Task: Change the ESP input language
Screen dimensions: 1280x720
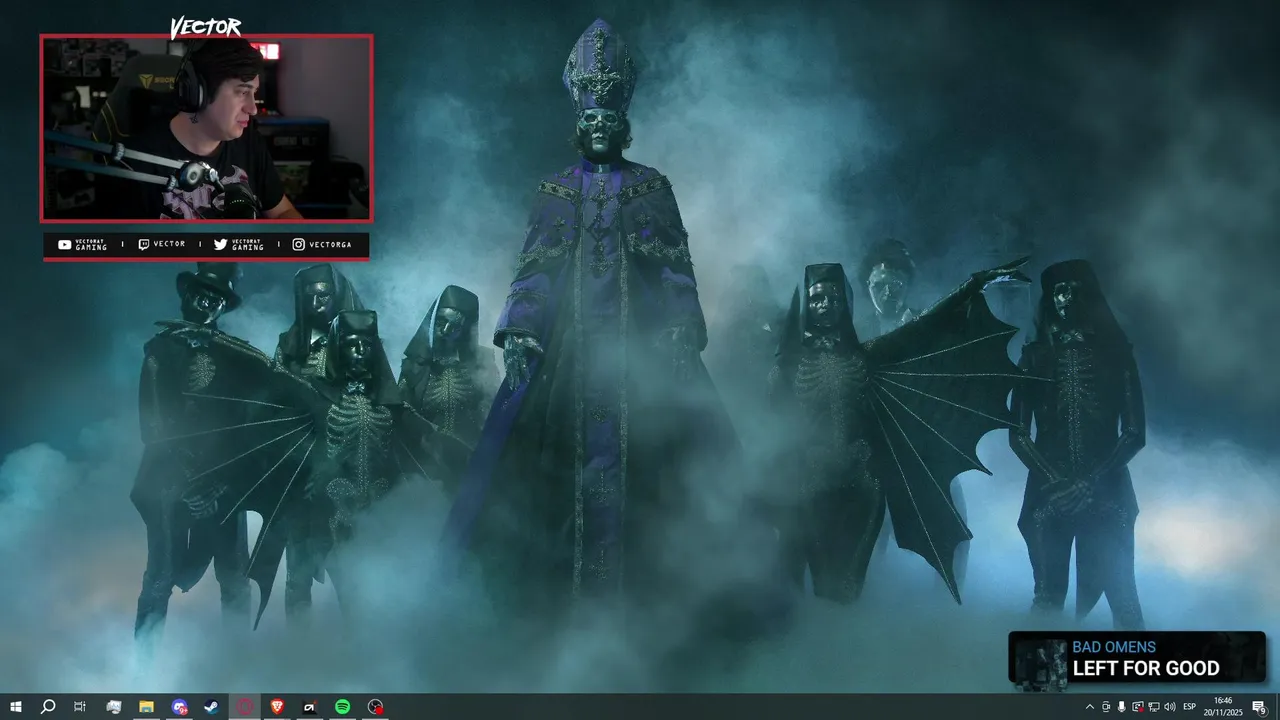Action: tap(1190, 707)
